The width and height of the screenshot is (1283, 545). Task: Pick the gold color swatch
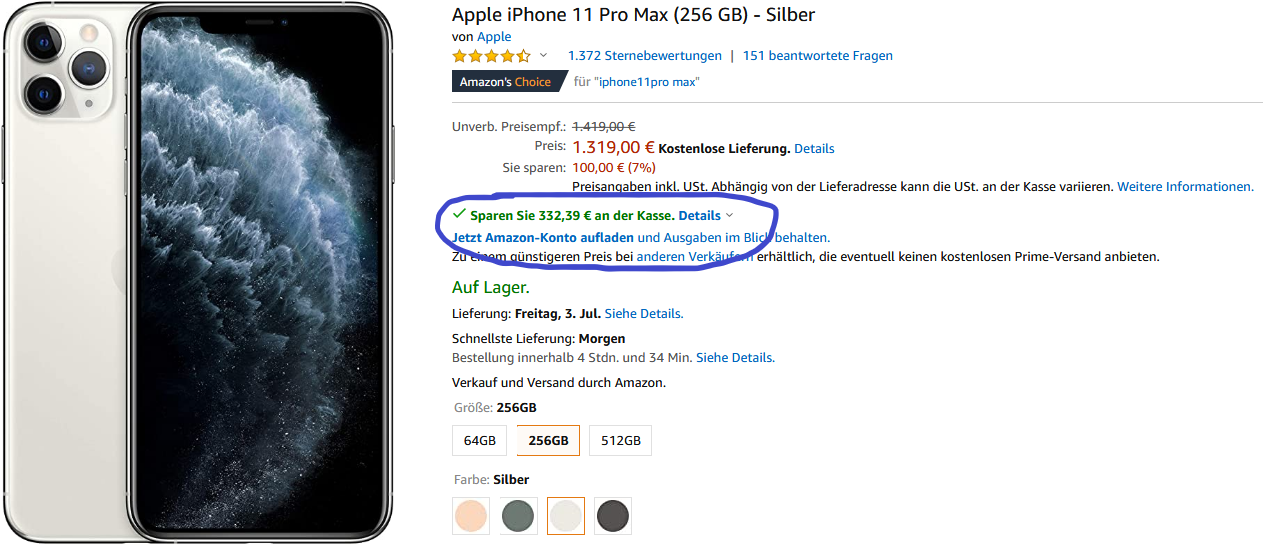click(x=471, y=516)
